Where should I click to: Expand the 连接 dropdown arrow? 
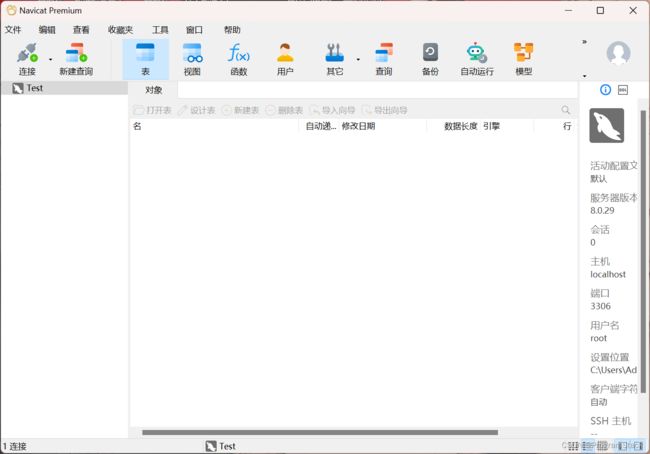point(51,60)
